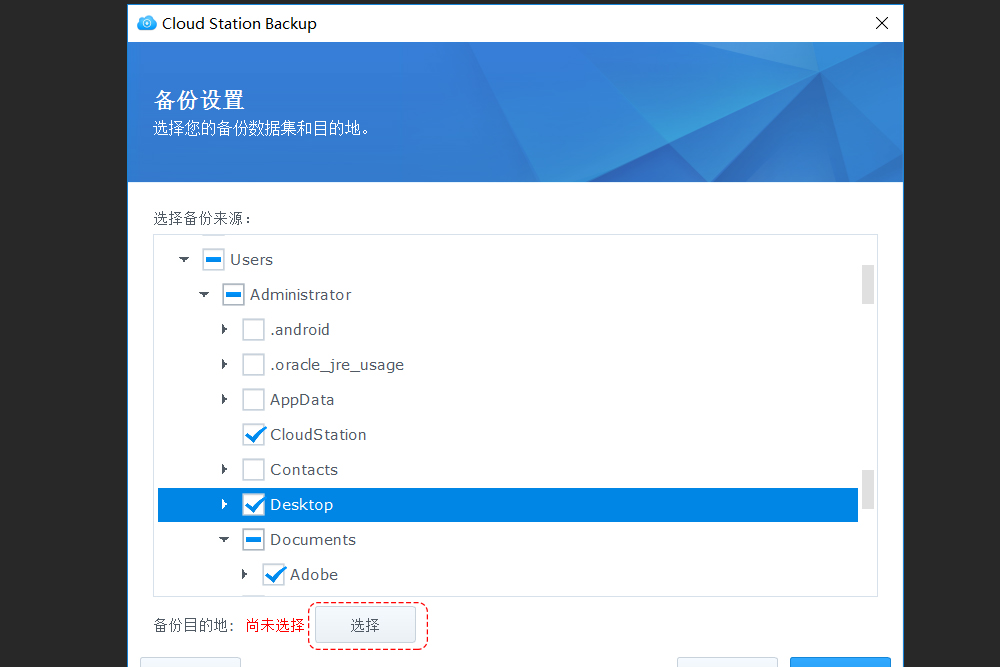Collapse the Documents tree node

pyautogui.click(x=224, y=539)
